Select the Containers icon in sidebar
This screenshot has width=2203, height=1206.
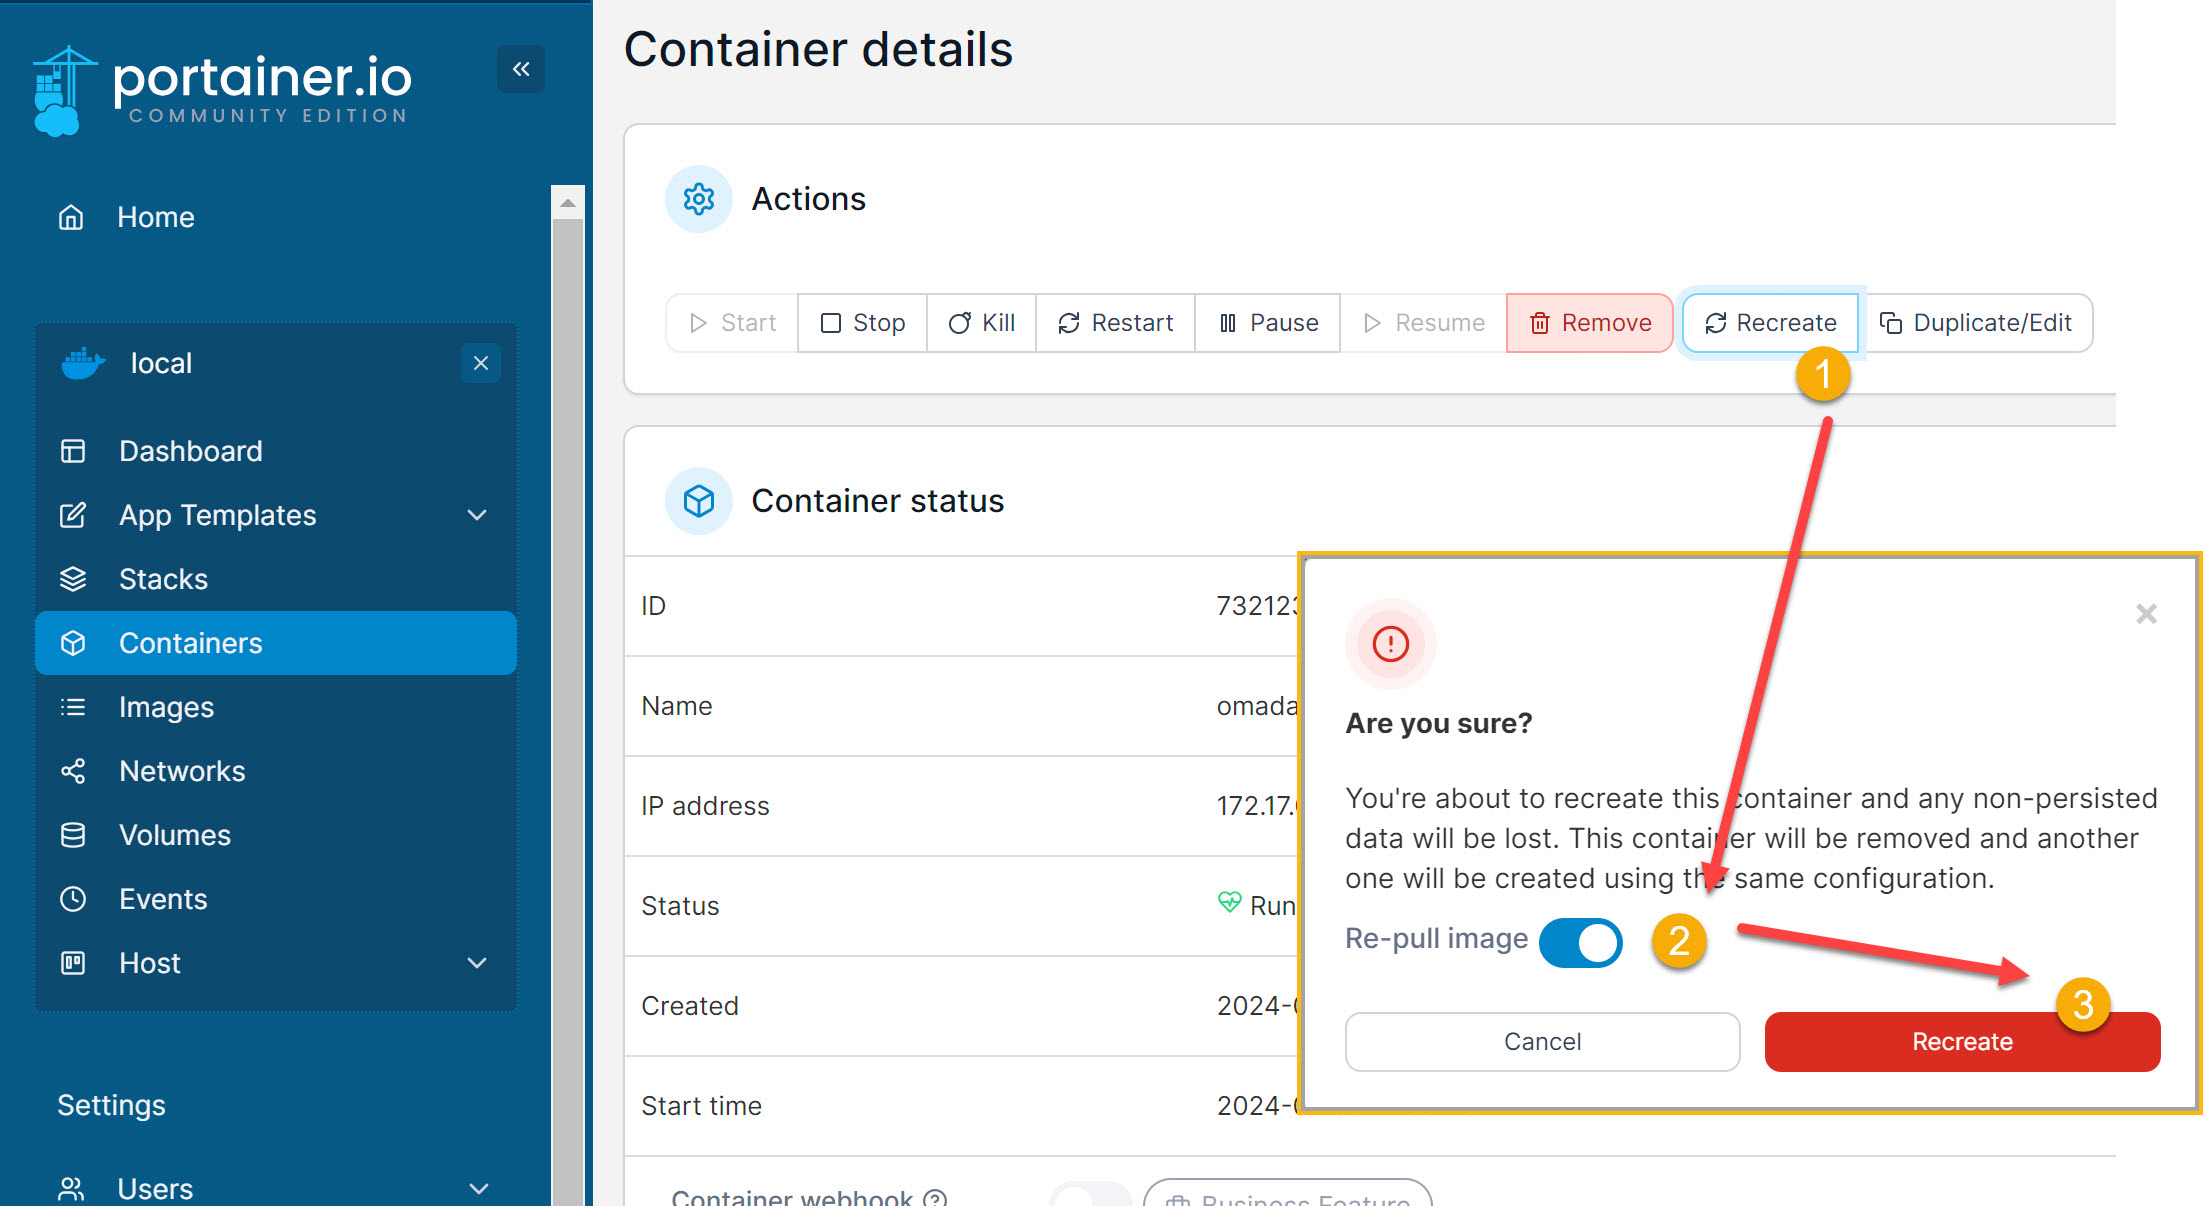click(x=73, y=643)
